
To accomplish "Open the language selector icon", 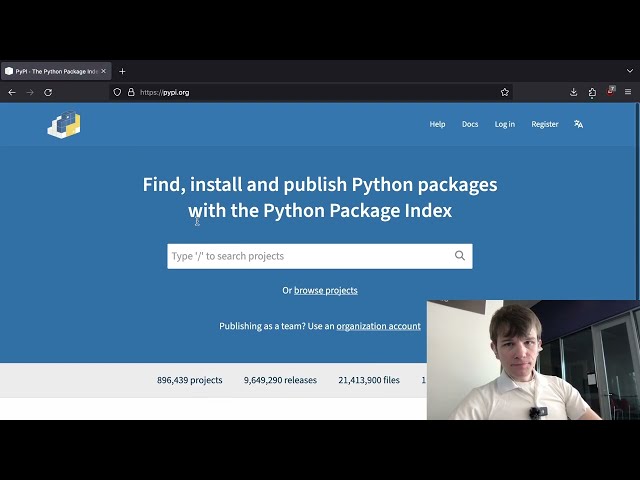I will pyautogui.click(x=578, y=124).
